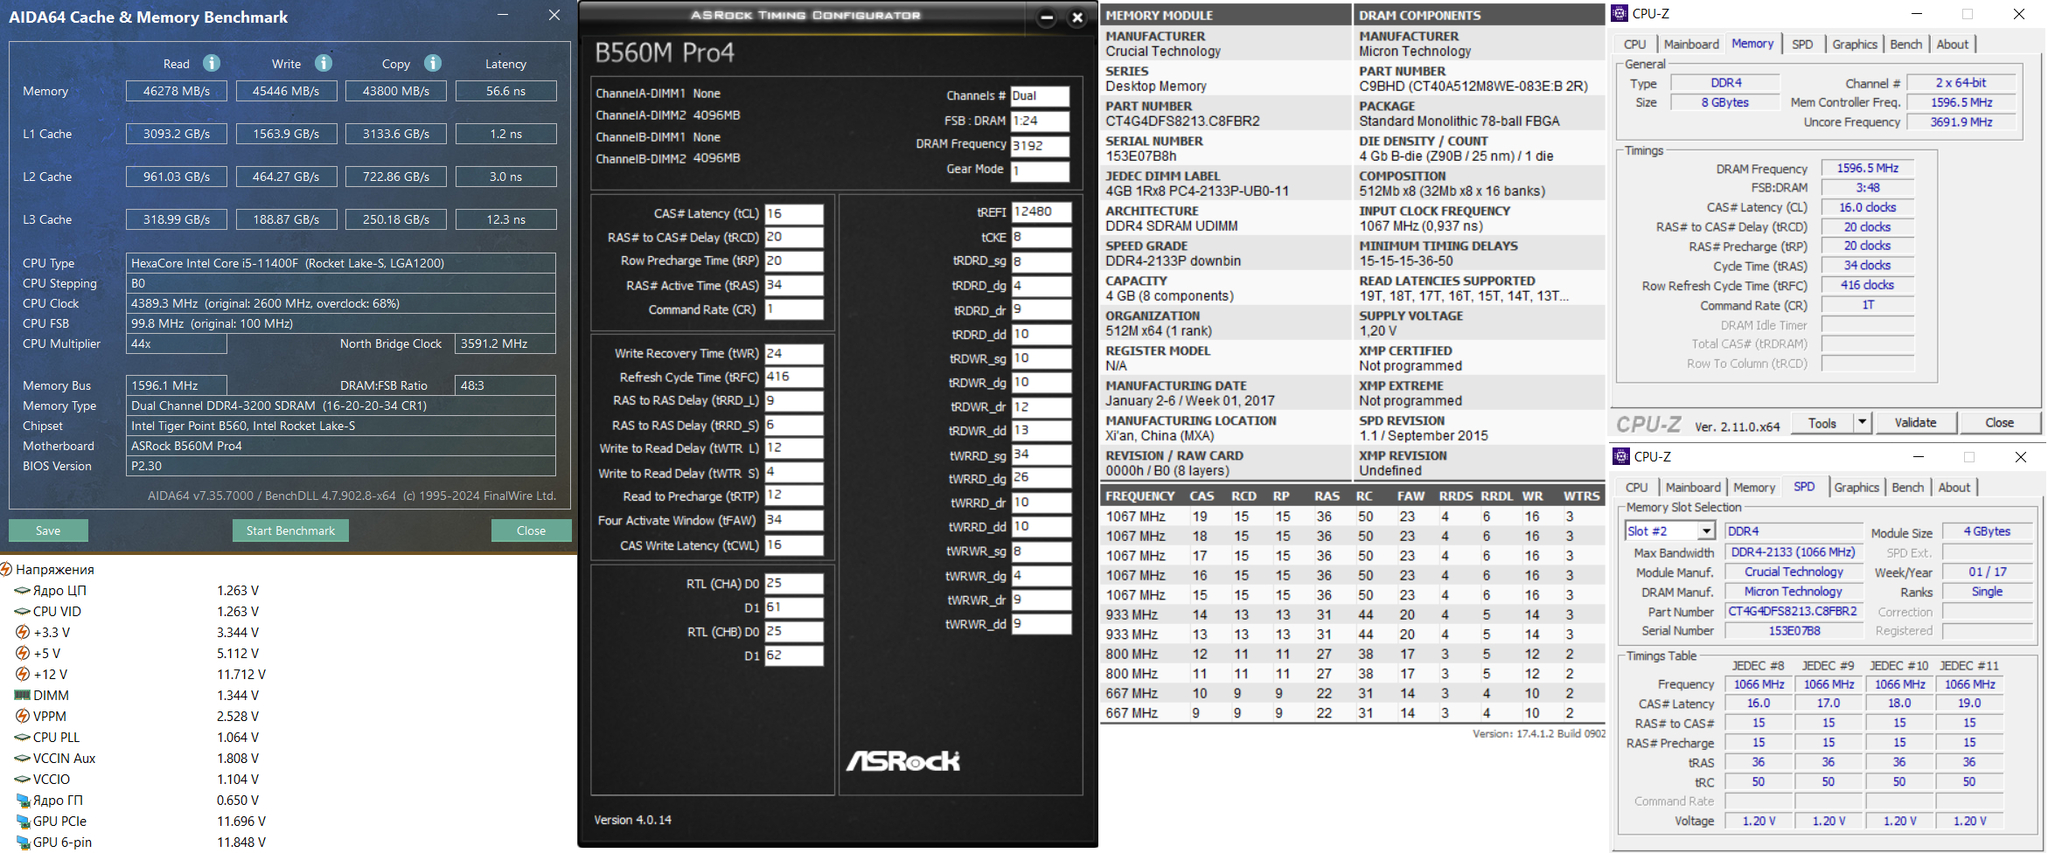Open the Graphics tab in the lower CPU-Z window

click(1857, 487)
